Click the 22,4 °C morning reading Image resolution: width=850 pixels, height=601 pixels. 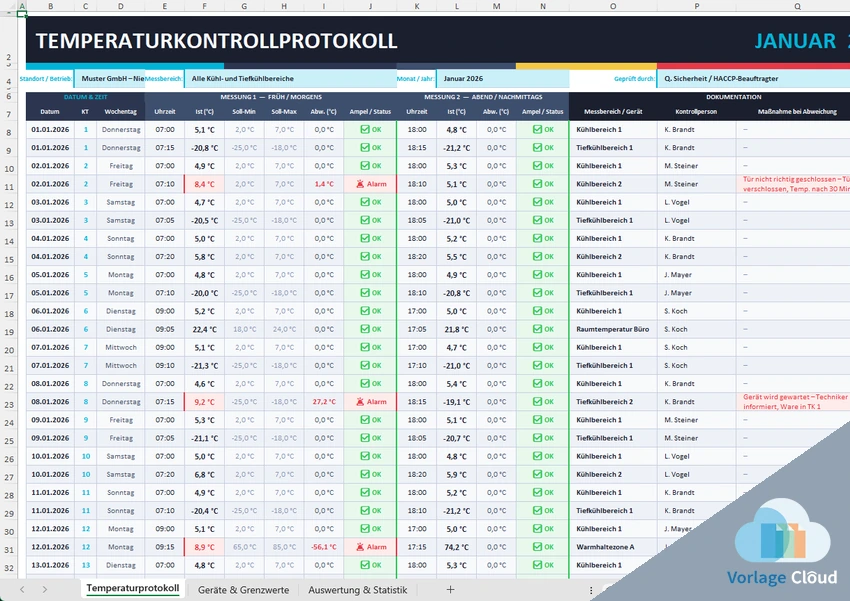[x=204, y=329]
